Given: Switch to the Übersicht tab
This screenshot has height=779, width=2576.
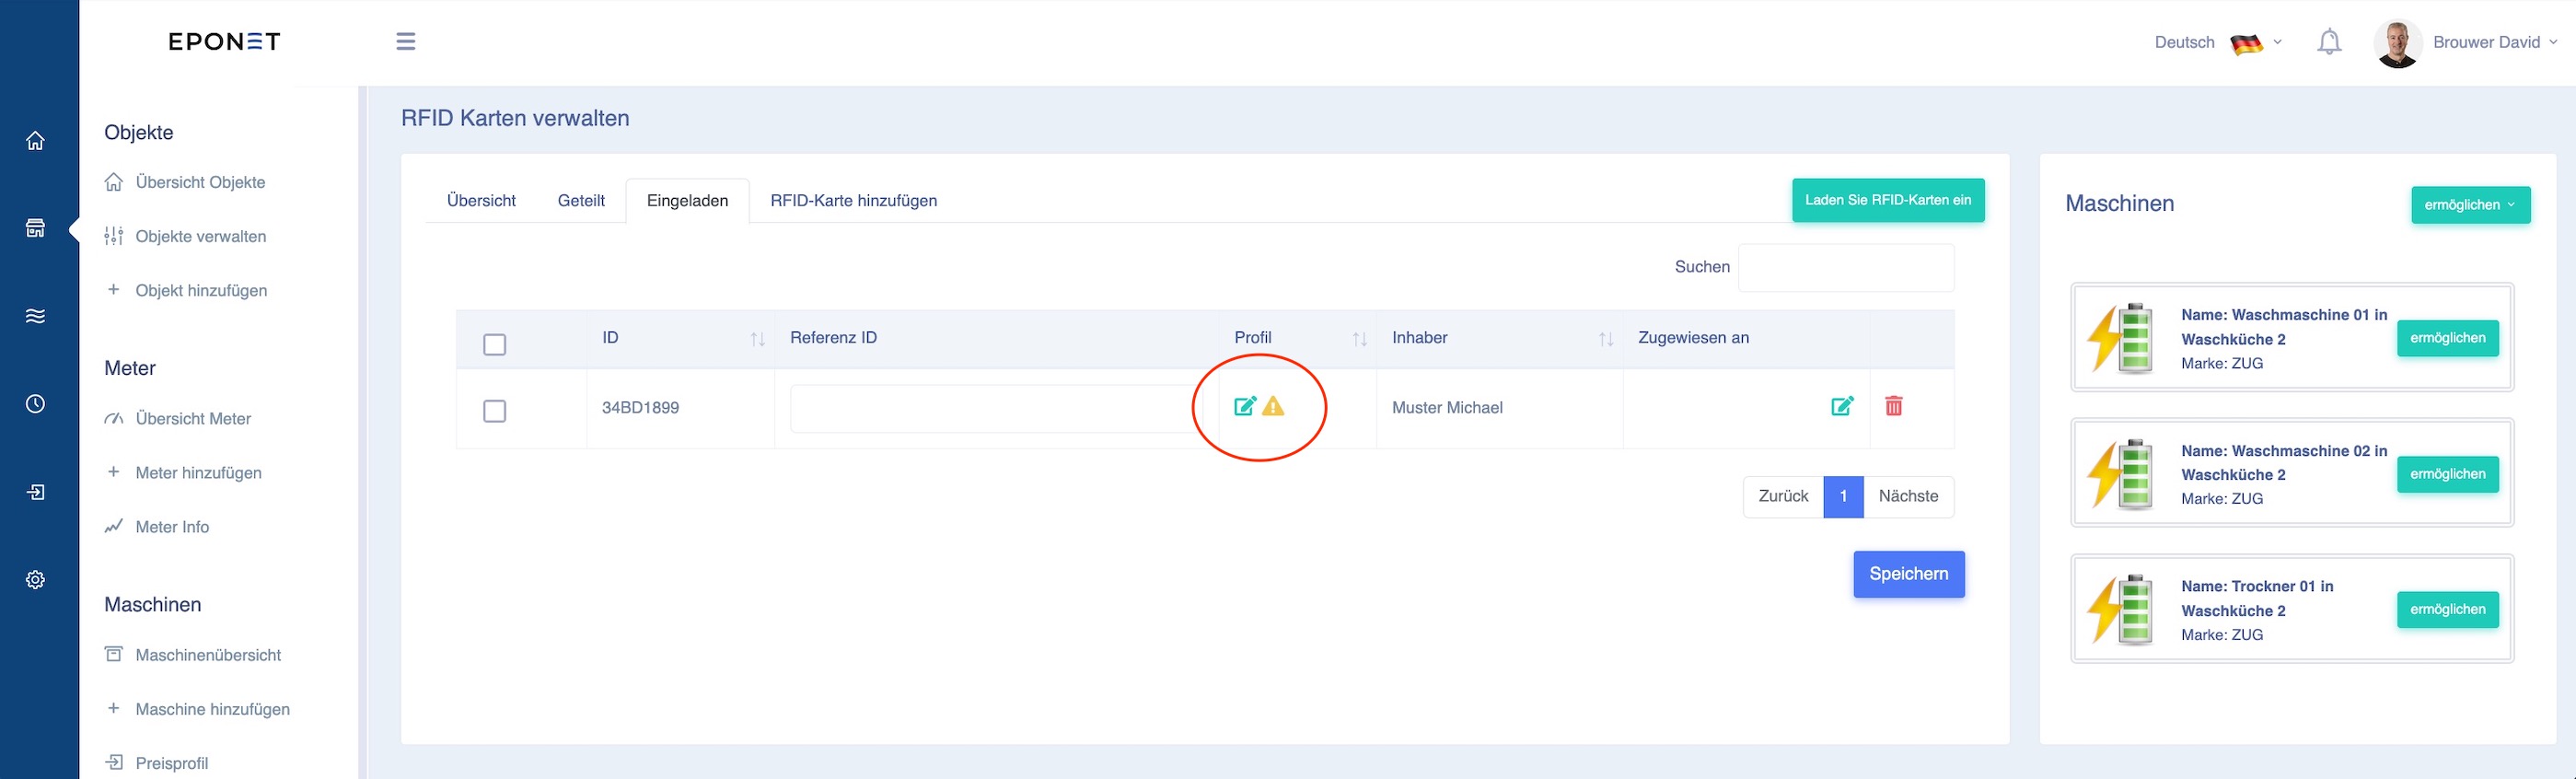Looking at the screenshot, I should 481,201.
